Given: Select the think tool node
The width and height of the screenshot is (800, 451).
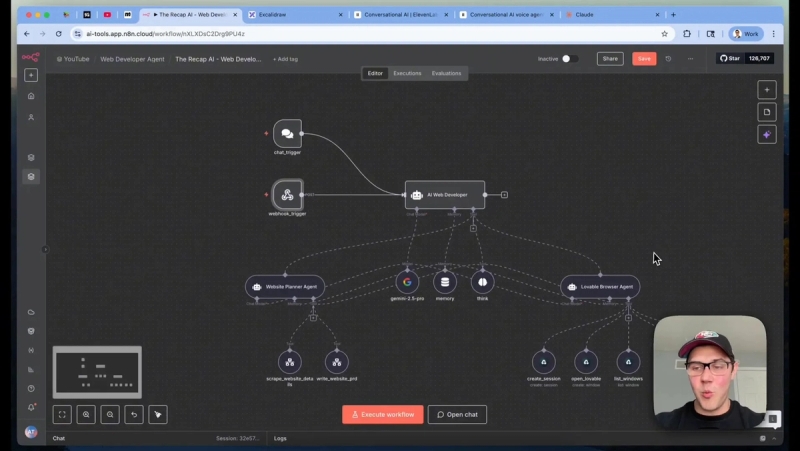Looking at the screenshot, I should (482, 282).
